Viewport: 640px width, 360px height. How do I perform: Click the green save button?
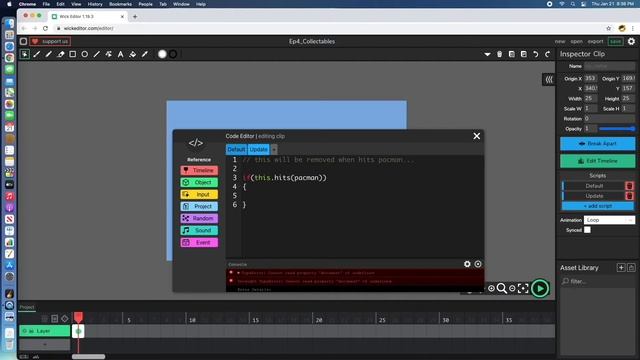(615, 41)
